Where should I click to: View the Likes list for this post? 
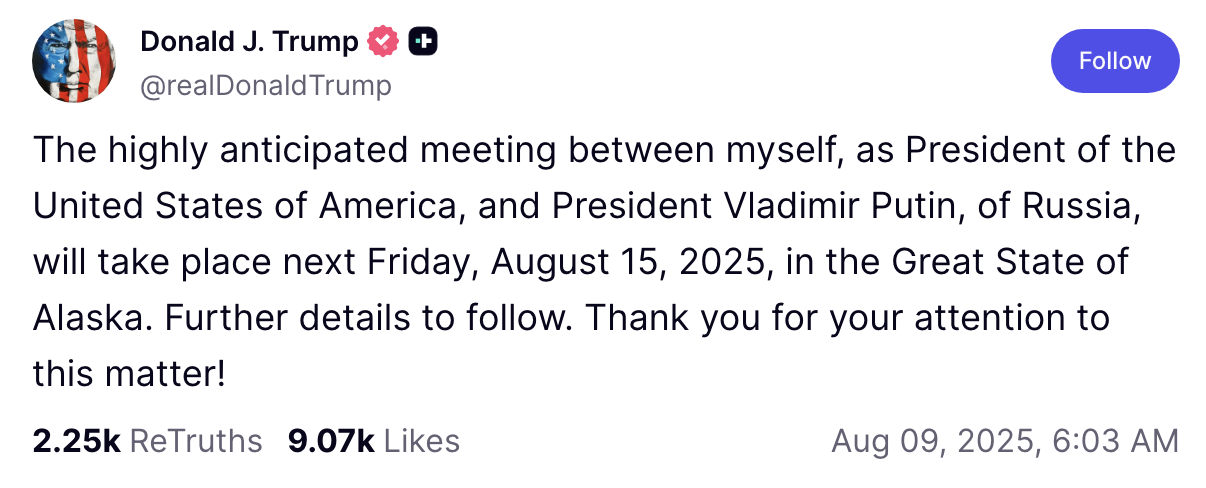click(x=374, y=441)
